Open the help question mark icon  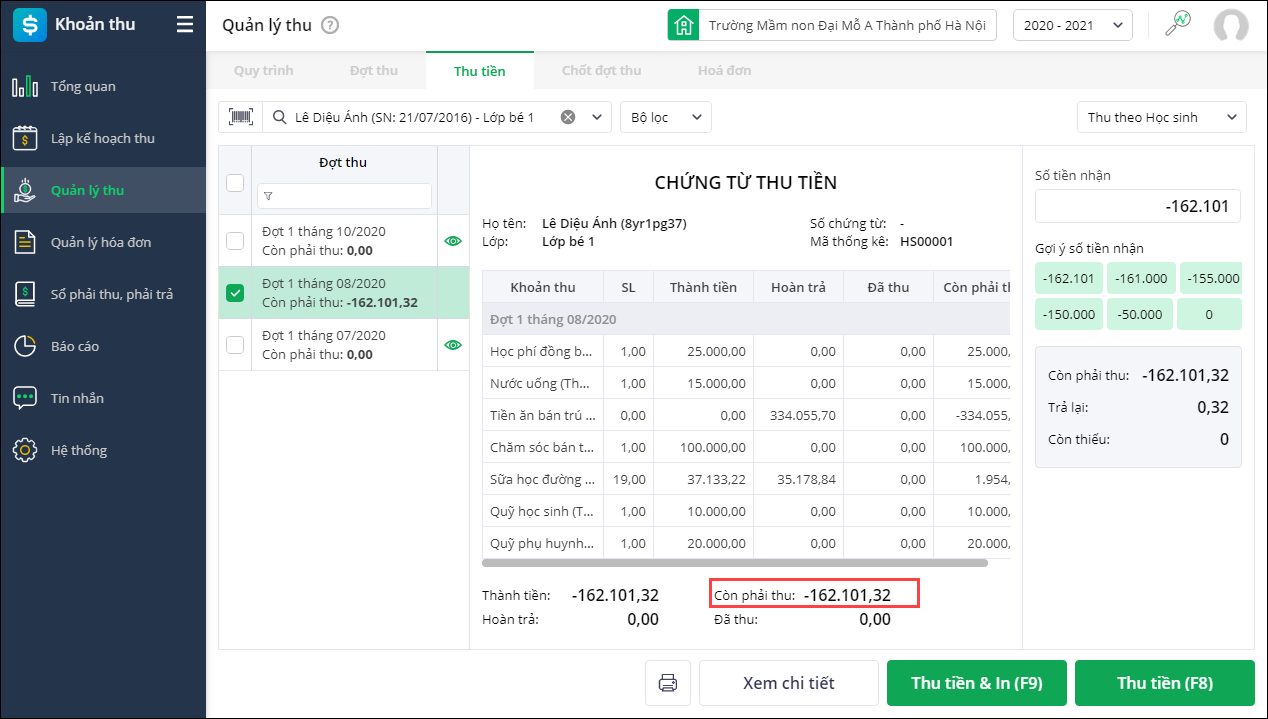point(330,26)
